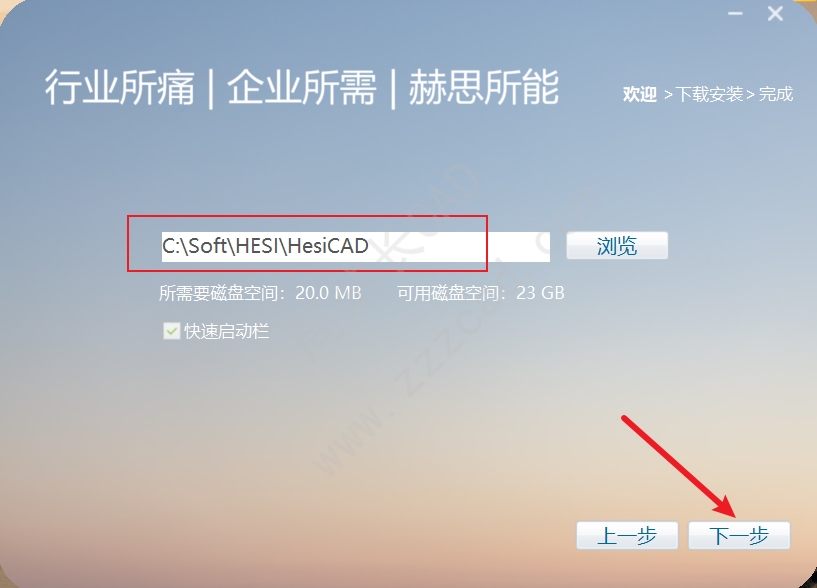Screen dimensions: 817x588
Task: Select the 欢迎 step in breadcrumb
Action: pyautogui.click(x=639, y=94)
